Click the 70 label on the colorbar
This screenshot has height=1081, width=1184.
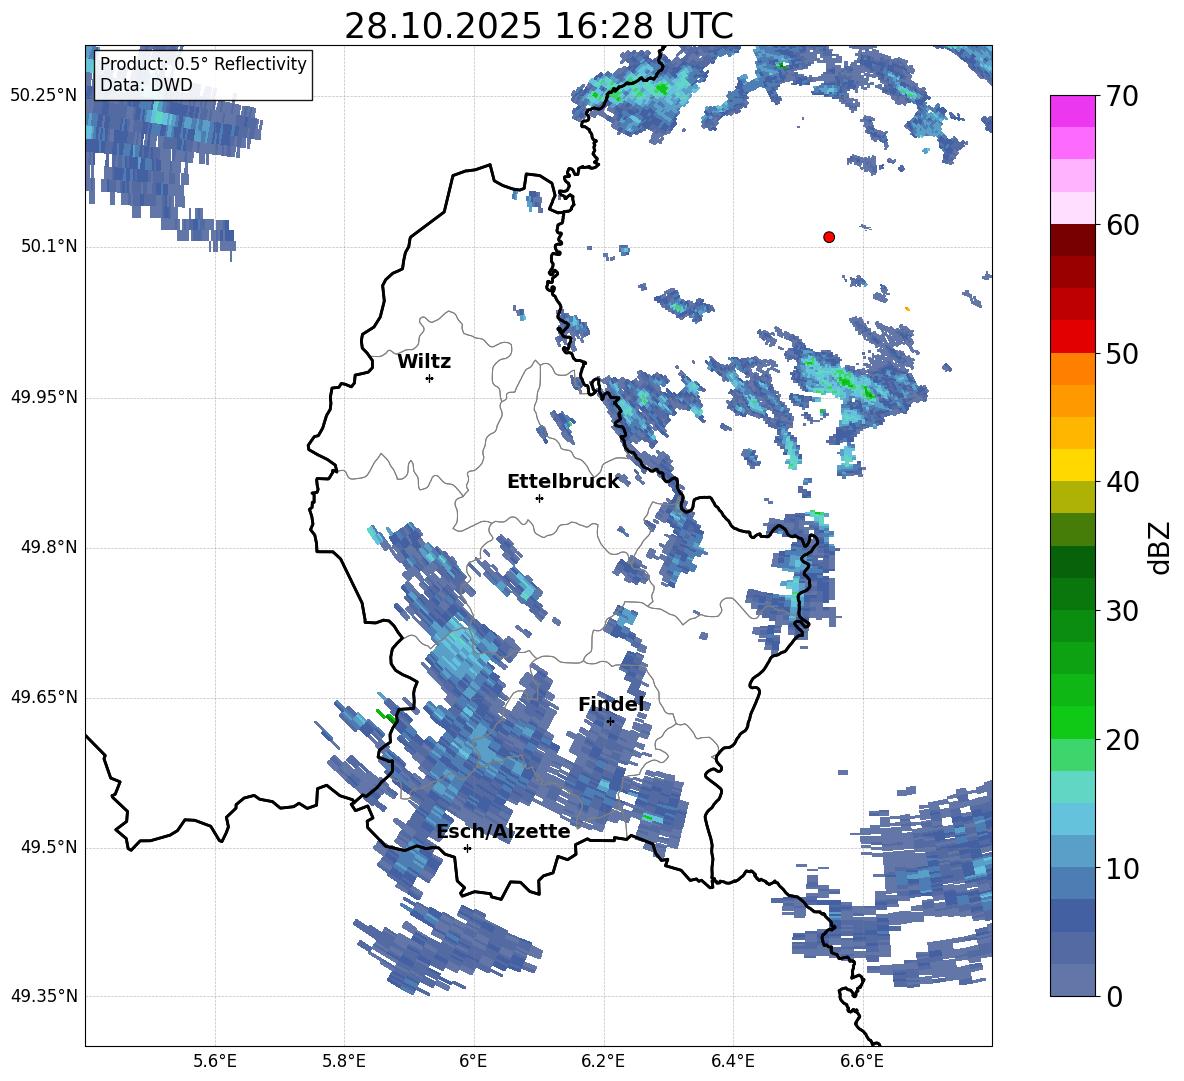1122,97
